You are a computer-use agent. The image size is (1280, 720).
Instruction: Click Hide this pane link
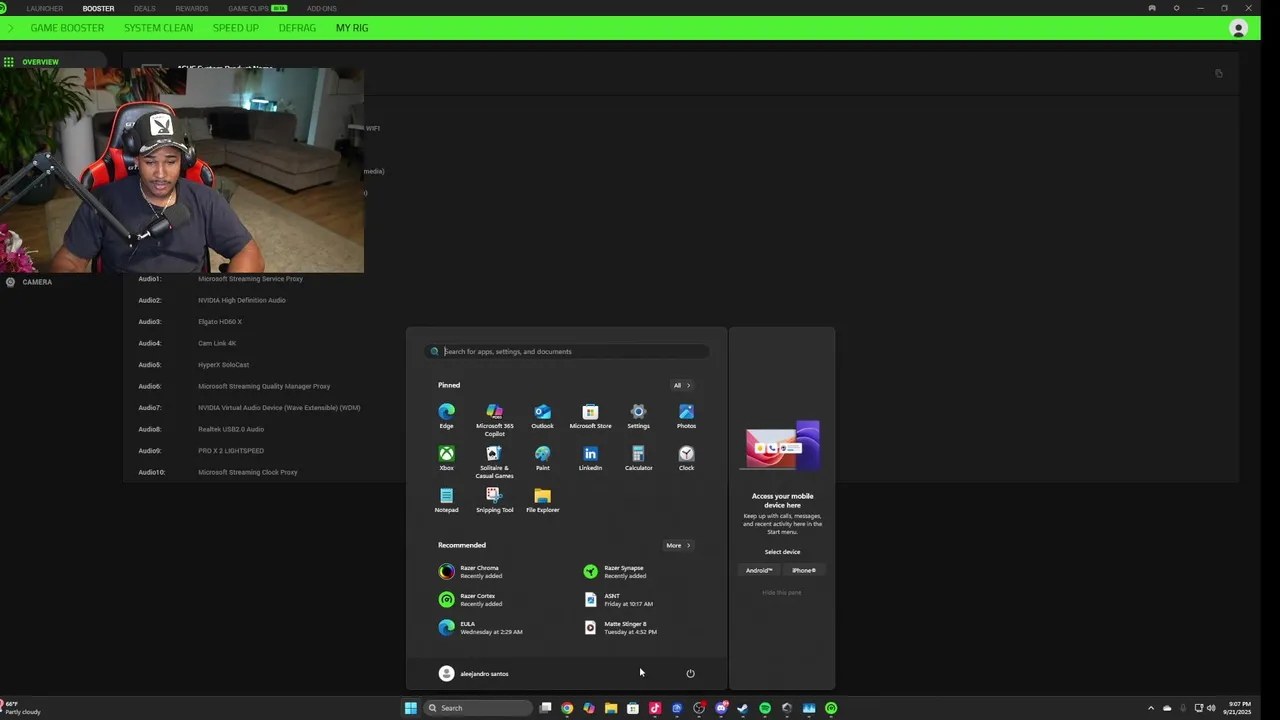(x=782, y=592)
